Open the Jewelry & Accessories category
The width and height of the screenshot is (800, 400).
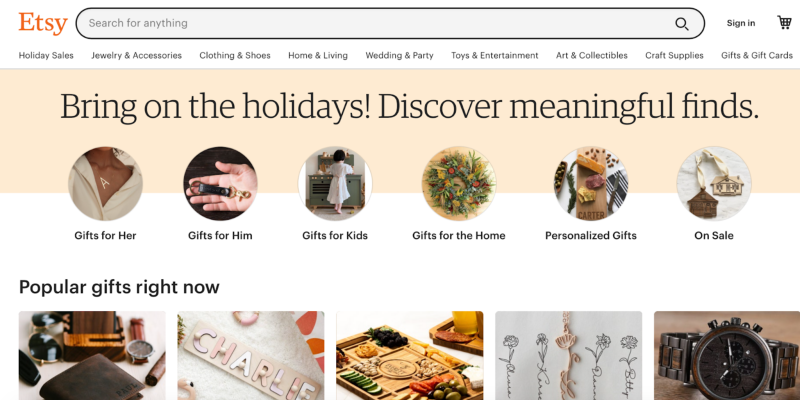coord(136,56)
